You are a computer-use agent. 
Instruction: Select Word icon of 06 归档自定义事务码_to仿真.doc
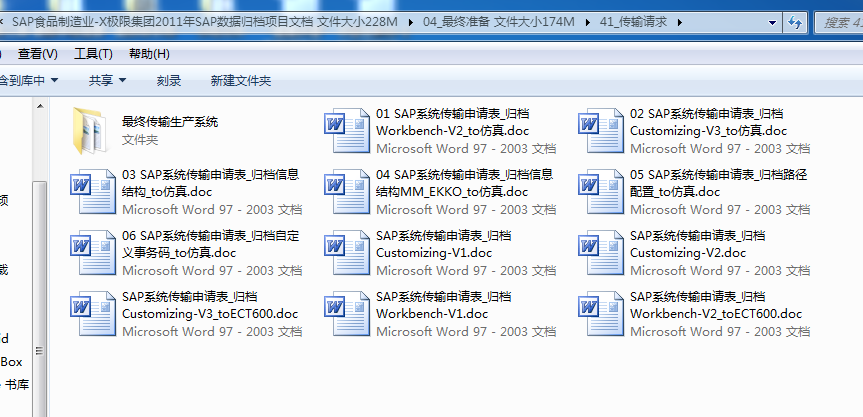coord(93,253)
